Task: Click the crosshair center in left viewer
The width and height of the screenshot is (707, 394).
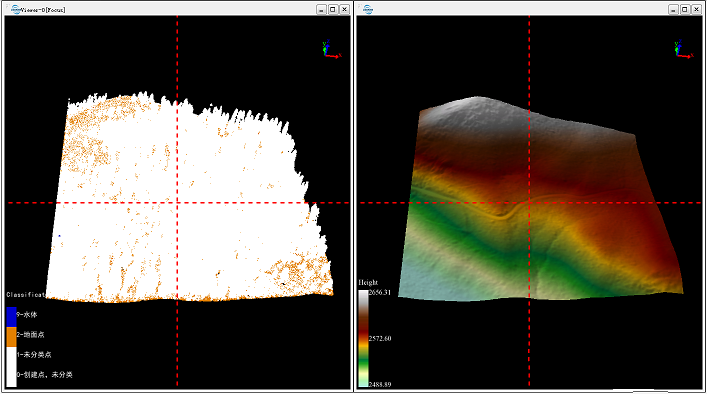Action: pos(177,203)
